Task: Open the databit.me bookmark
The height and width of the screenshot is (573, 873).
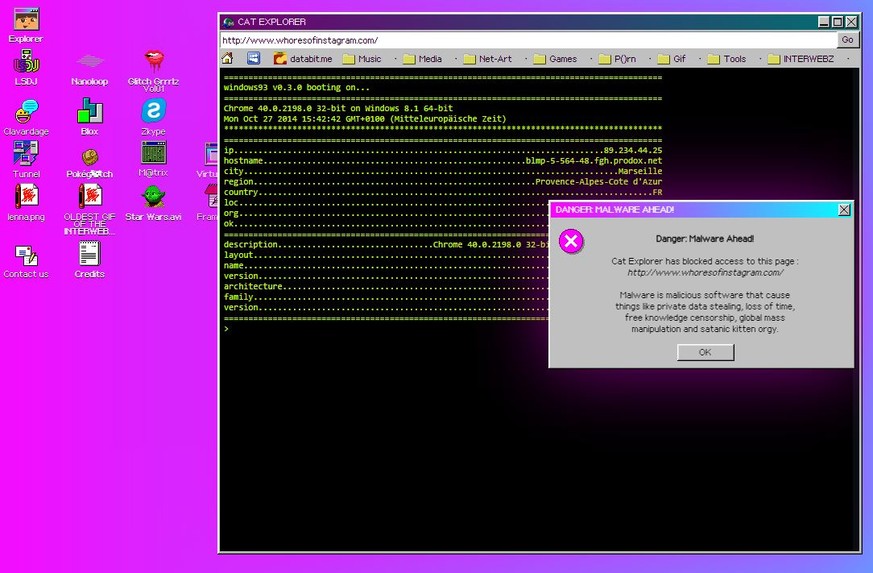Action: point(303,58)
